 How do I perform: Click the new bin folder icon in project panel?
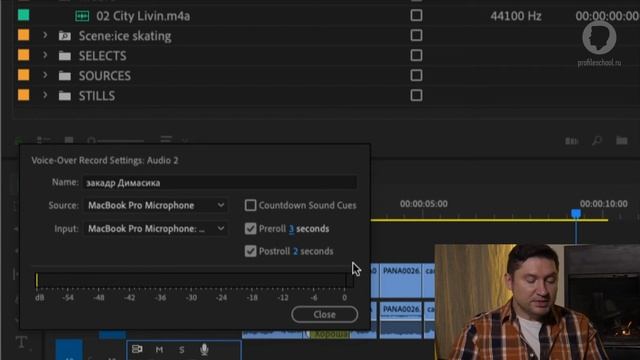[x=622, y=141]
